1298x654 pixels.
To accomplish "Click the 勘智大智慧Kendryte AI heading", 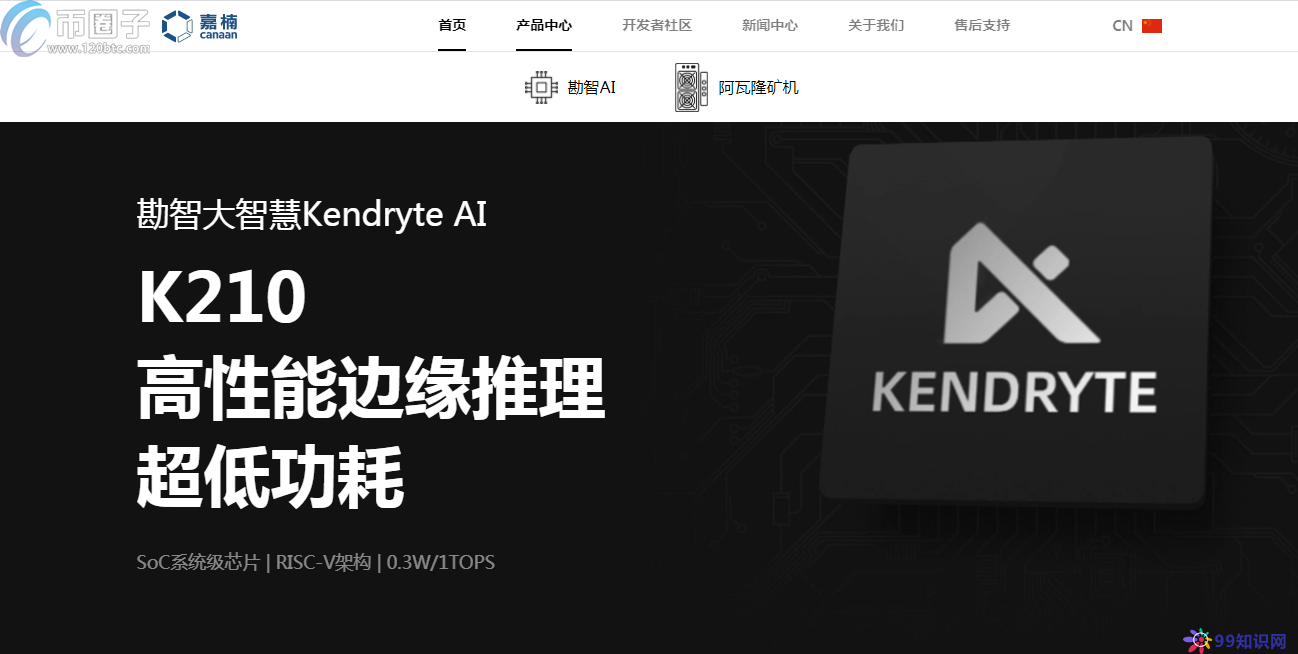I will tap(312, 214).
